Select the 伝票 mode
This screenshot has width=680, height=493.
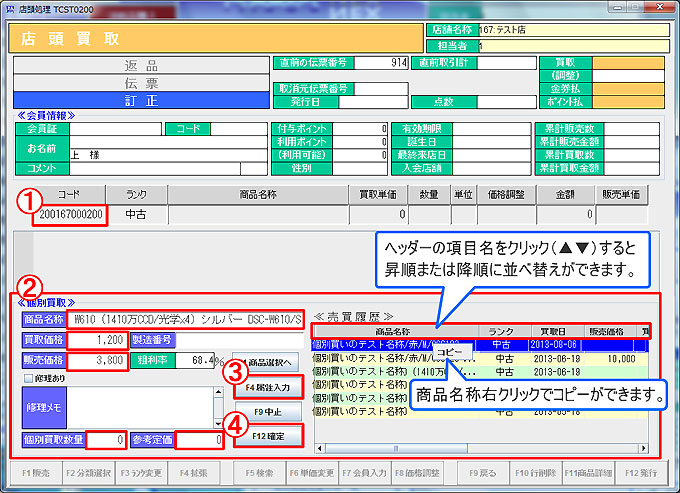point(140,82)
